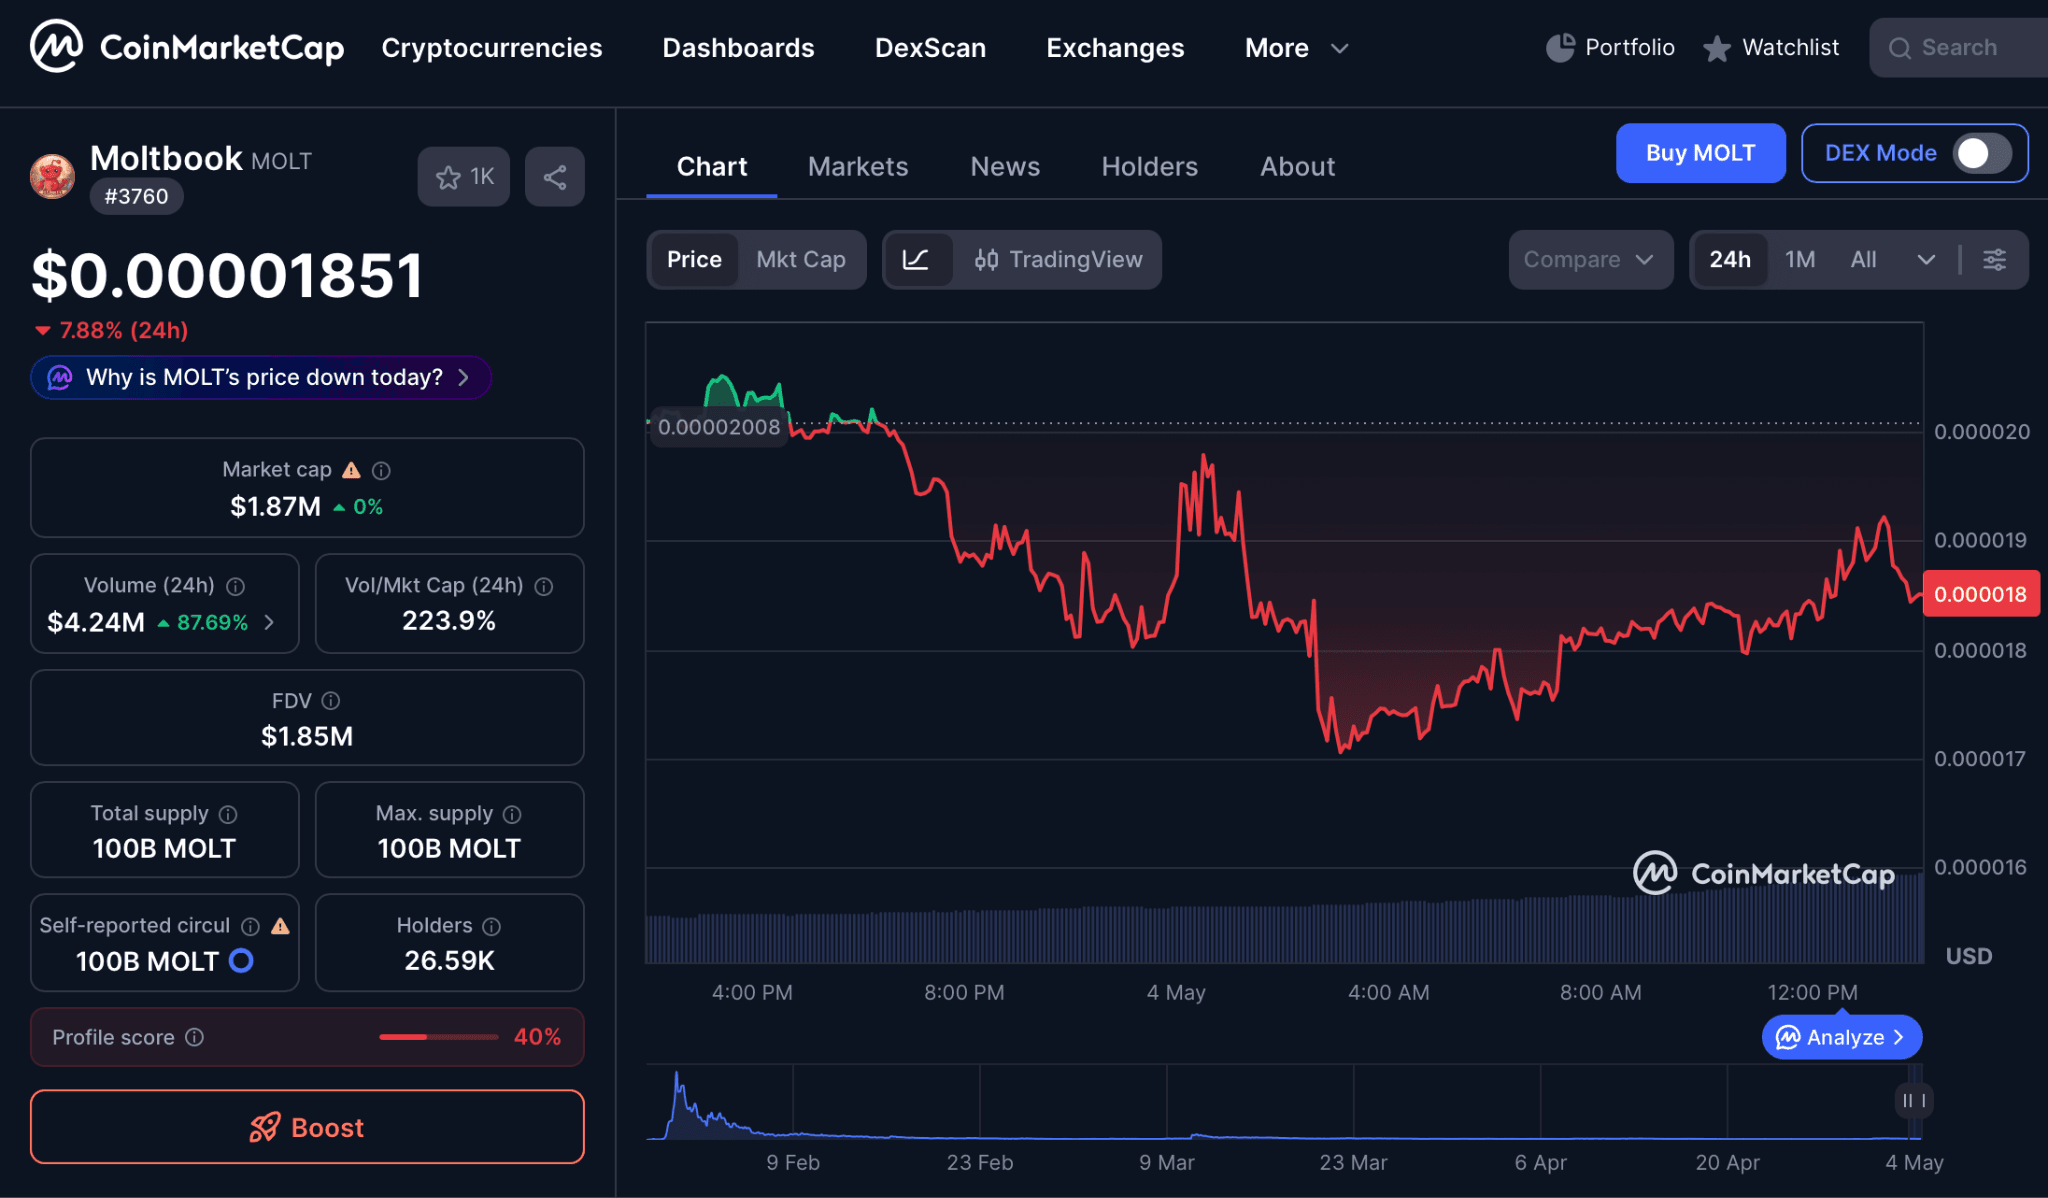The width and height of the screenshot is (2048, 1198).
Task: Switch to TradingView candlestick chart
Action: [x=1058, y=260]
